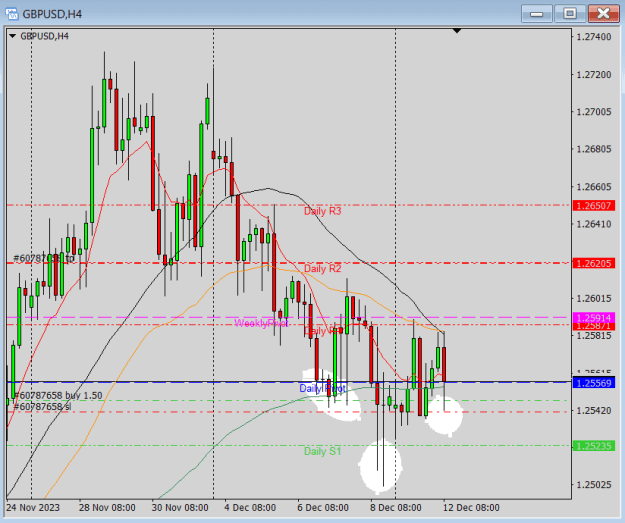
Task: Click the GBPUSD,H4 title bar text
Action: click(x=52, y=14)
